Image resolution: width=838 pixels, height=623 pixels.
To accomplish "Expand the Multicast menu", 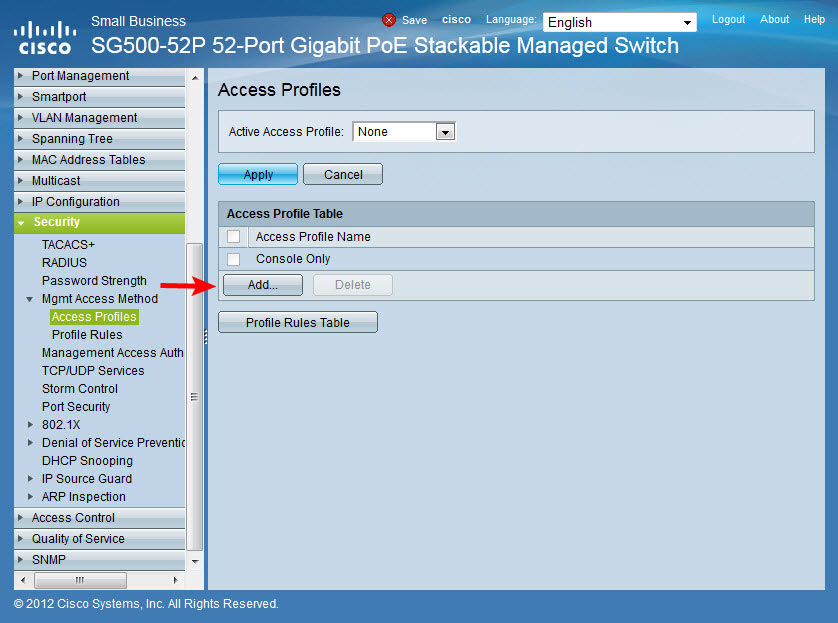I will [99, 181].
